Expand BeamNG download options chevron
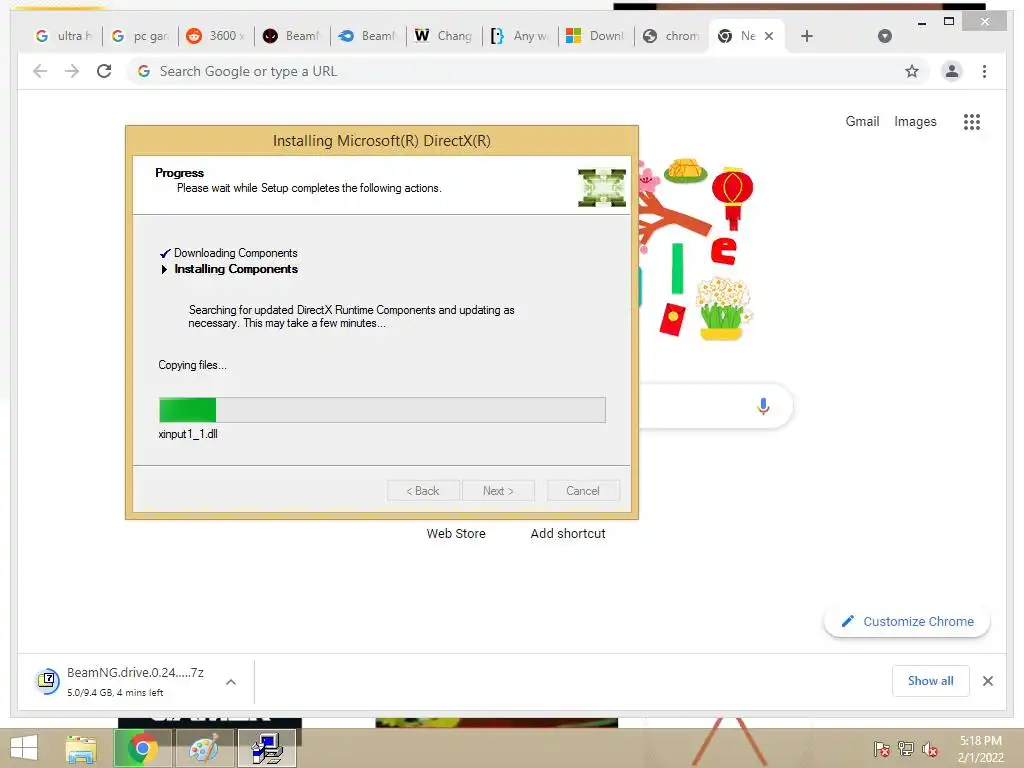 pos(231,682)
